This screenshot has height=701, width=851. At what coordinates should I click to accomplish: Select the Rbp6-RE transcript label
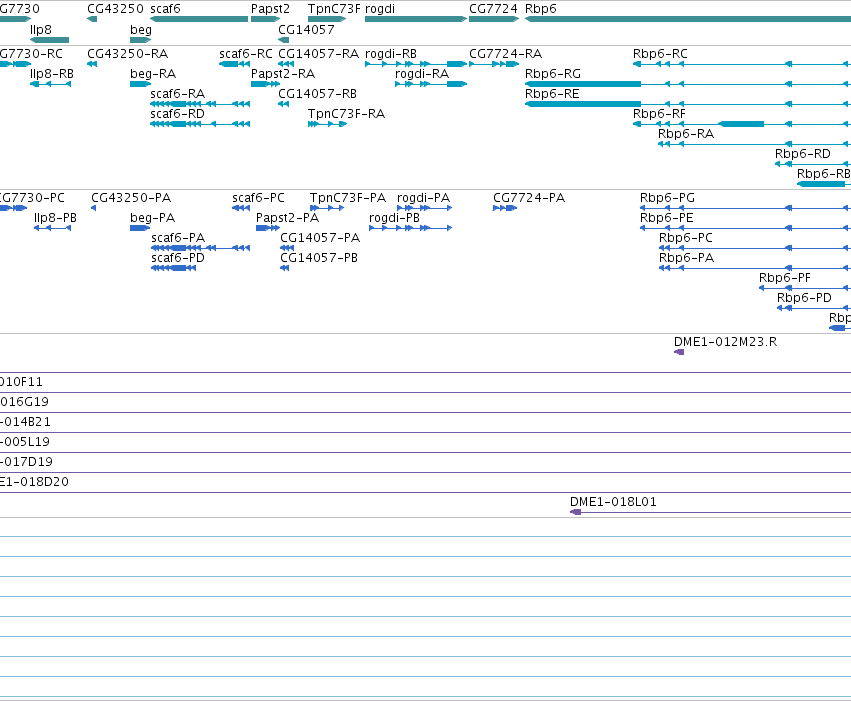[x=552, y=94]
